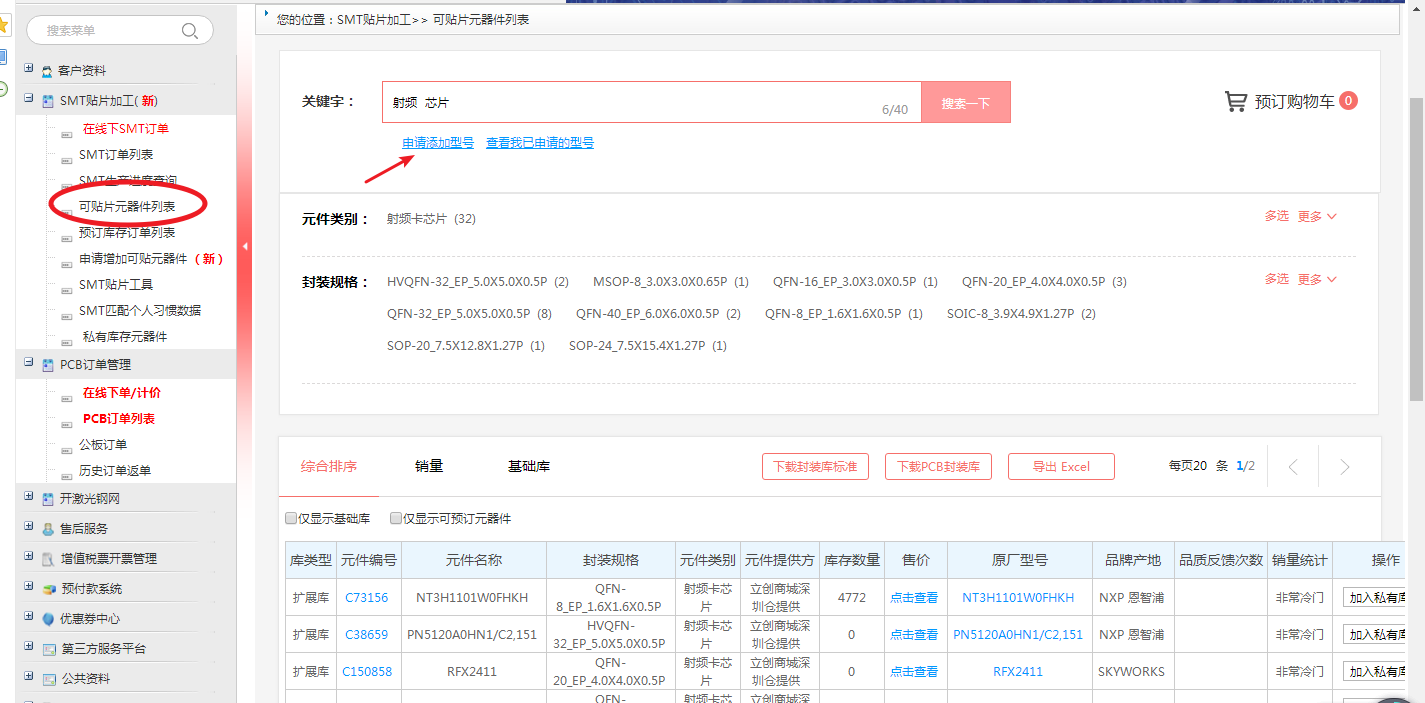The width and height of the screenshot is (1425, 703).
Task: Click the 关键字 keyword input field
Action: (x=630, y=102)
